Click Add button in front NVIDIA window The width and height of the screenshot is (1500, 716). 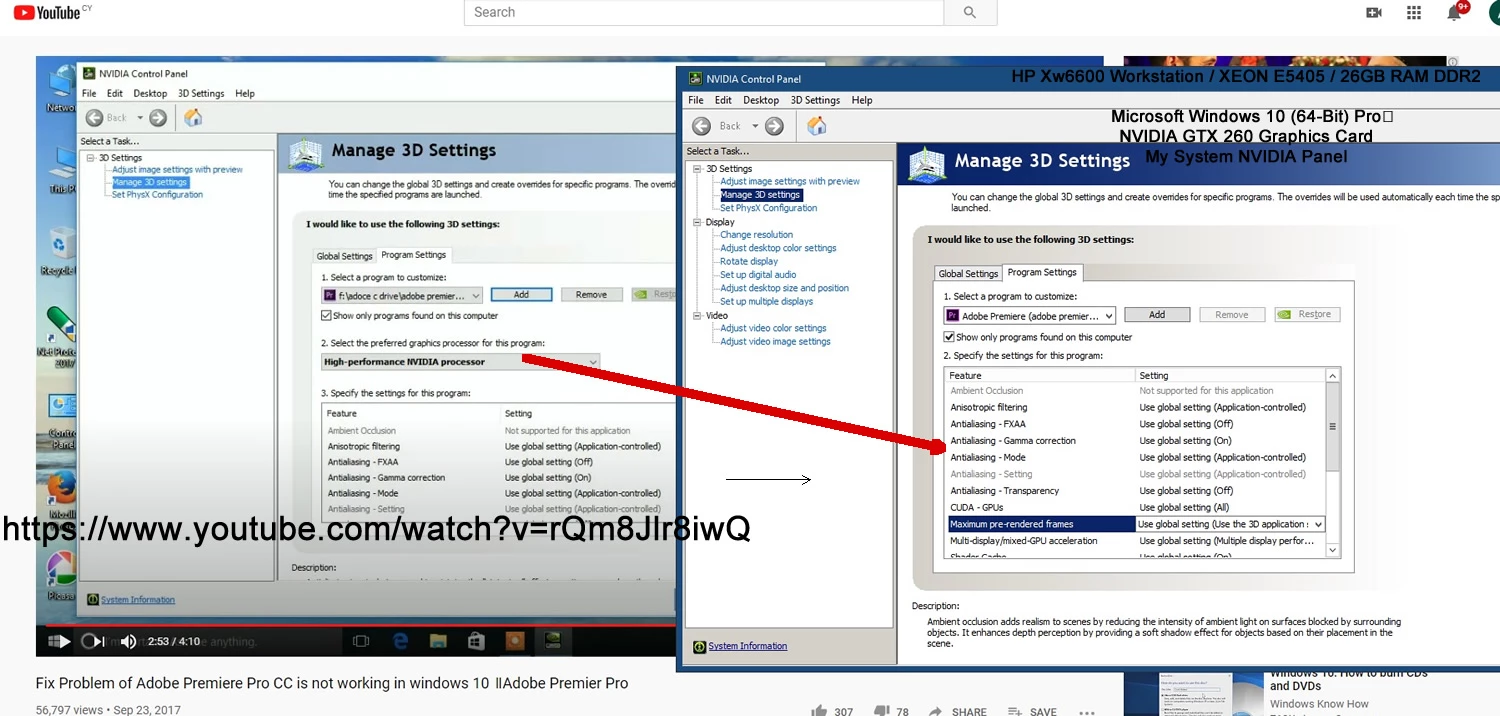pyautogui.click(x=1157, y=314)
